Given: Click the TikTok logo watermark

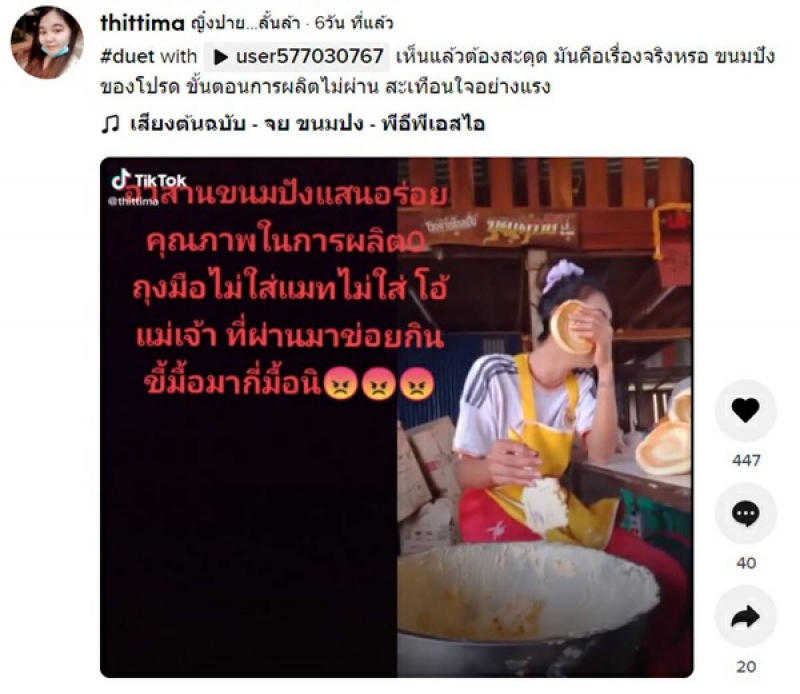Looking at the screenshot, I should click(x=149, y=180).
